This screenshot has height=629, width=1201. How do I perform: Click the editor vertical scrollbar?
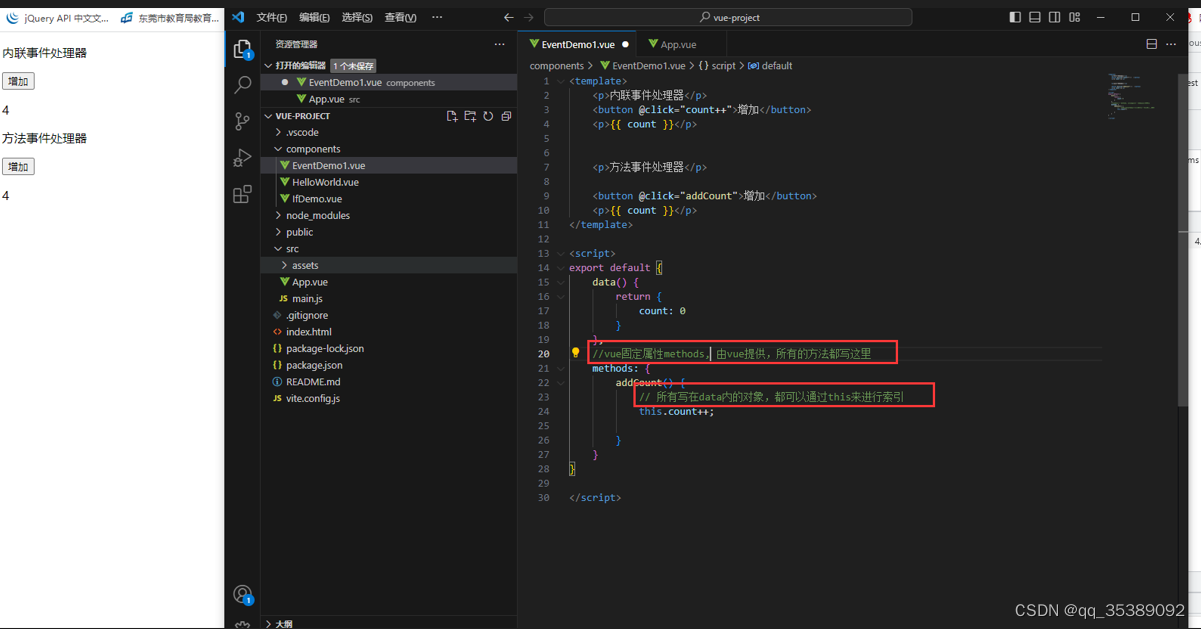(1182, 240)
